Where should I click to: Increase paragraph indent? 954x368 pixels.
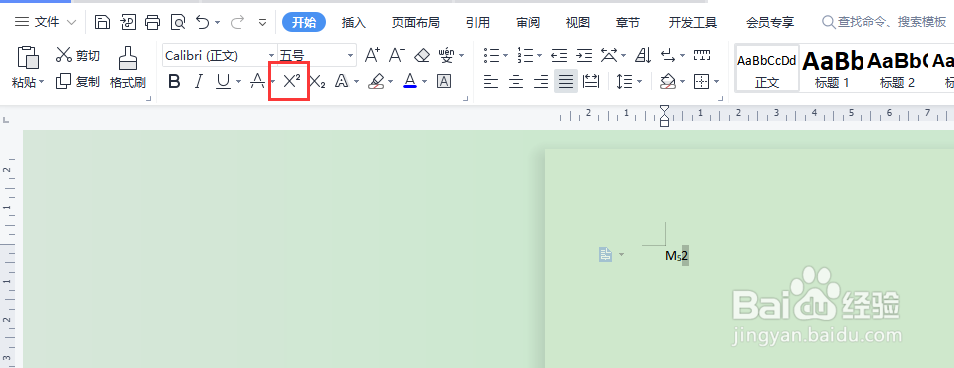(x=584, y=55)
